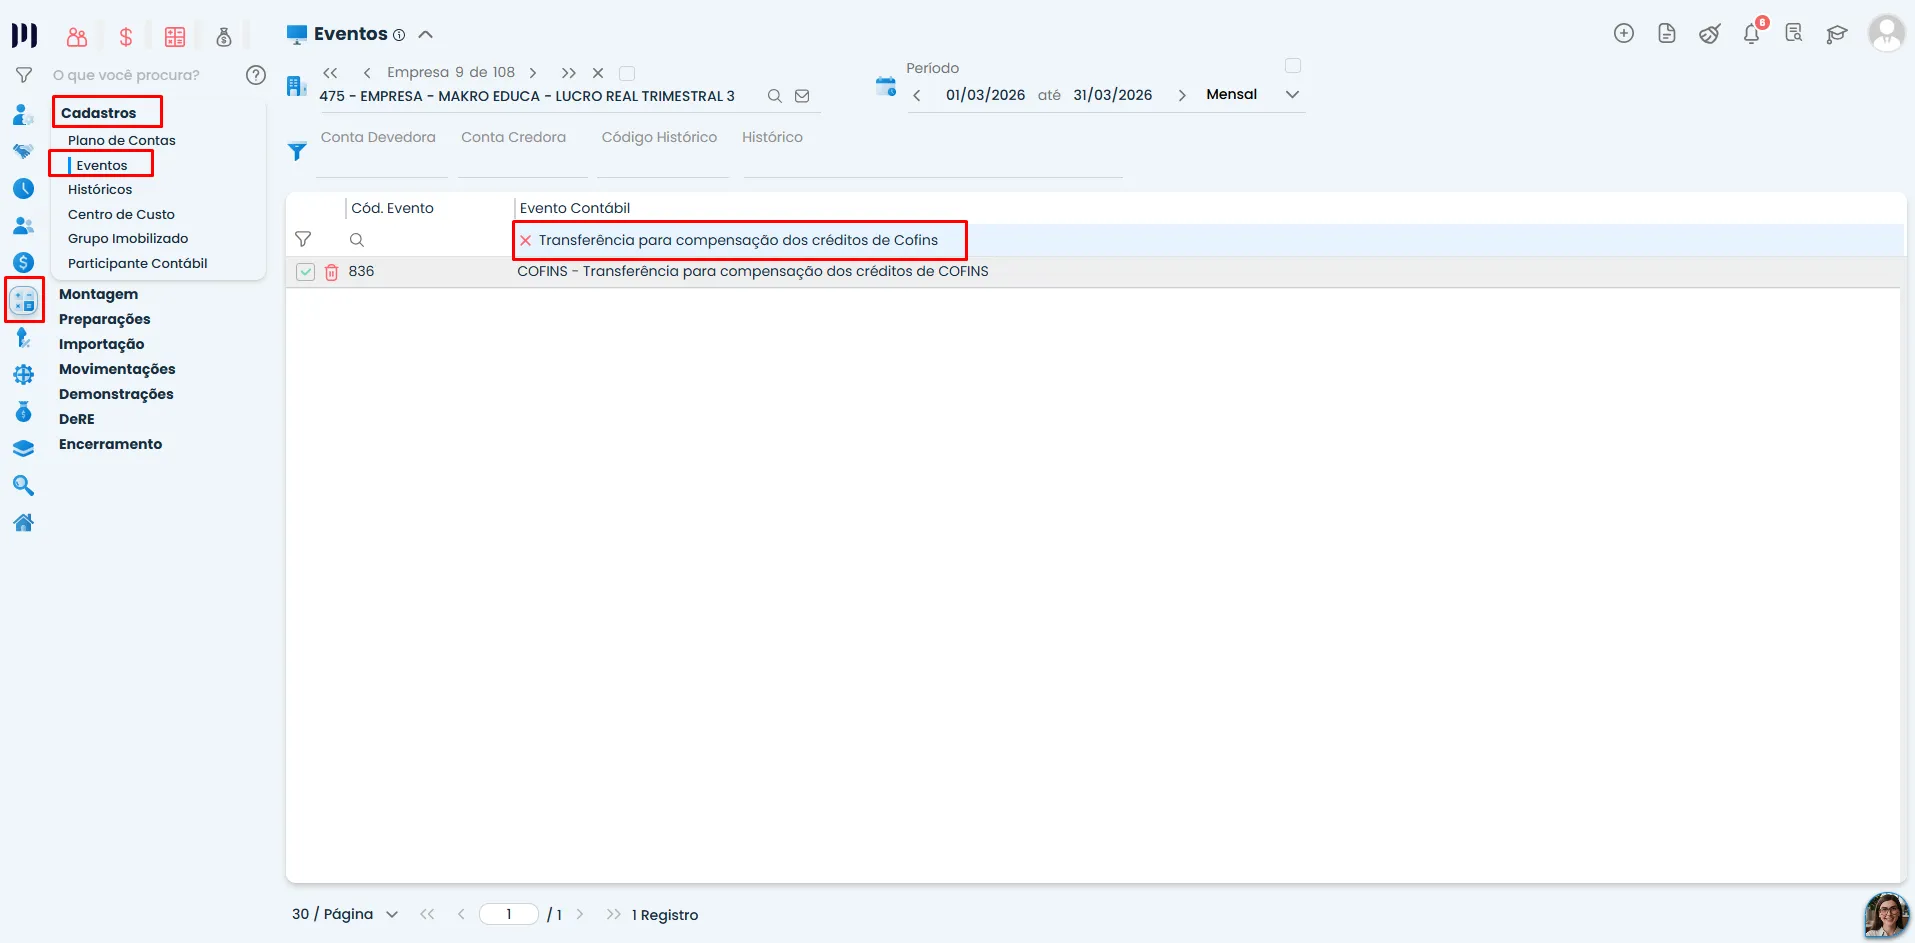Viewport: 1915px width, 943px height.
Task: Go to previous period with left chevron
Action: pos(917,95)
